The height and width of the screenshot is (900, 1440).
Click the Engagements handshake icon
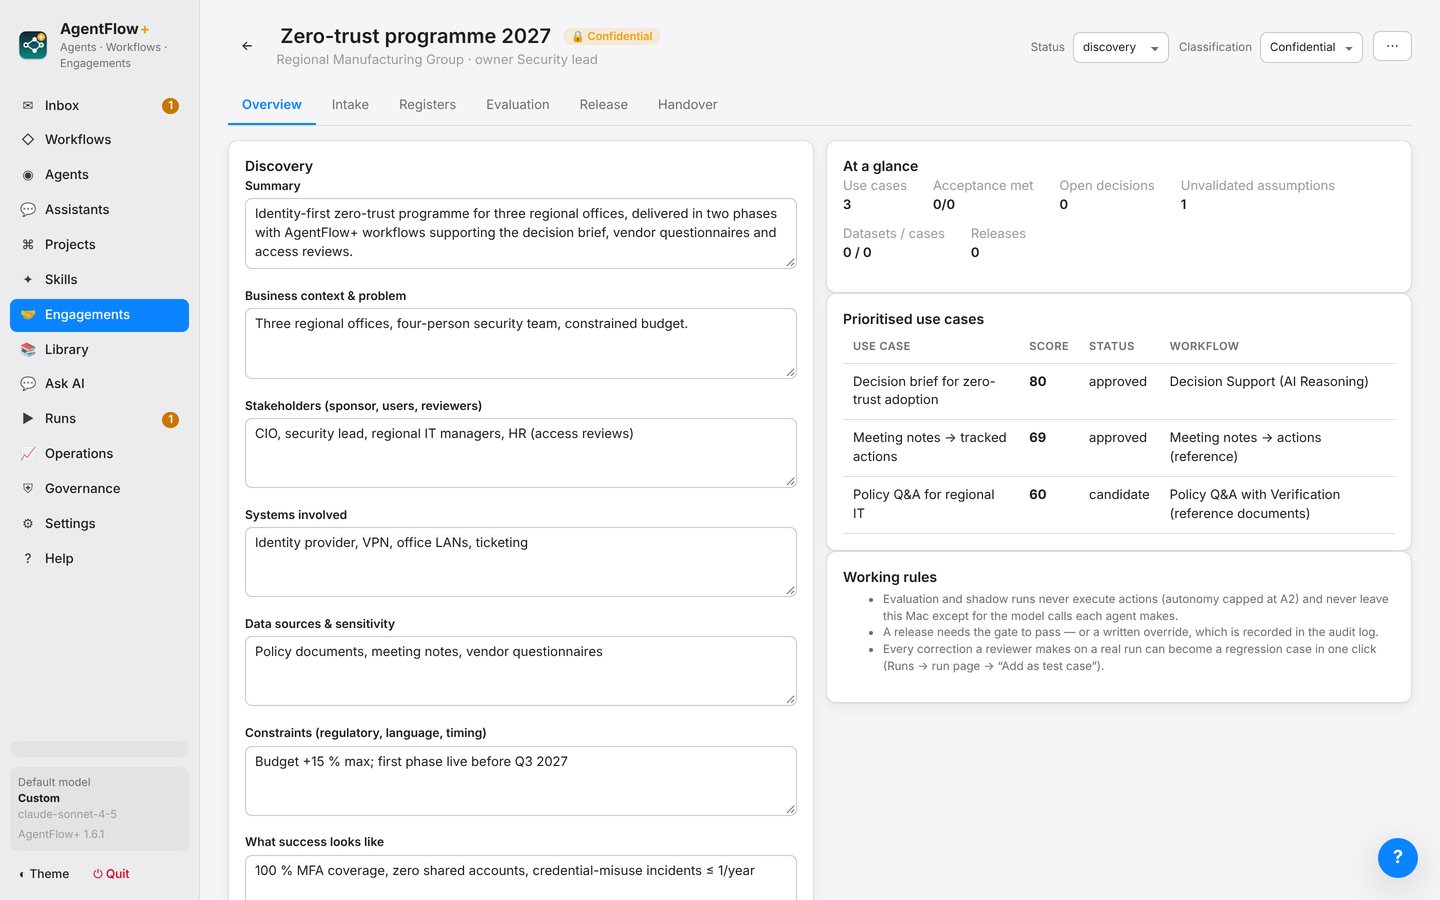[x=28, y=314]
